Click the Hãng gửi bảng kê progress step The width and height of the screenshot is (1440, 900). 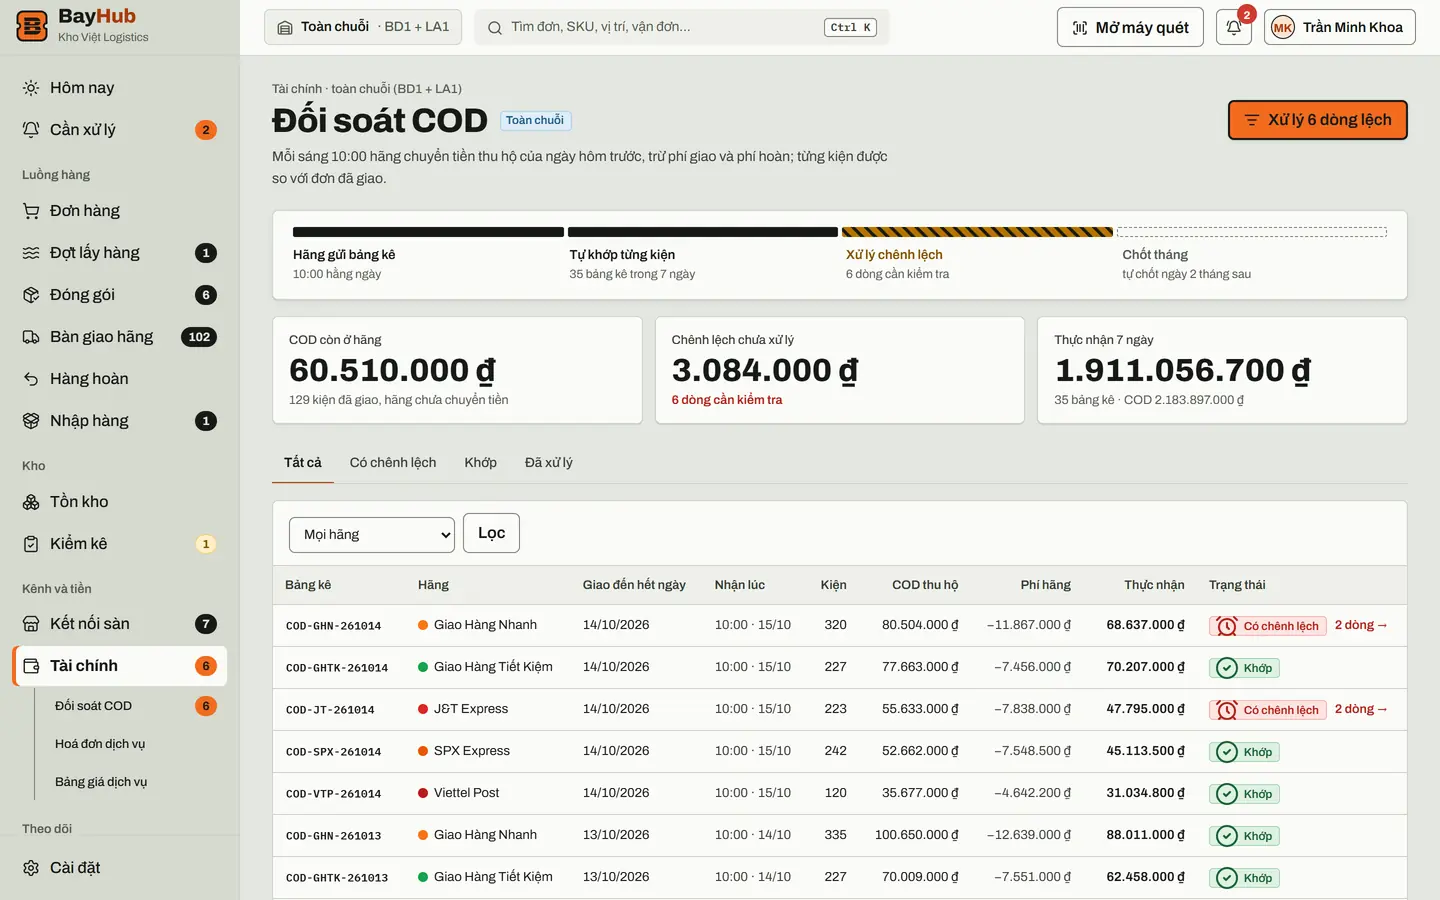pos(428,254)
